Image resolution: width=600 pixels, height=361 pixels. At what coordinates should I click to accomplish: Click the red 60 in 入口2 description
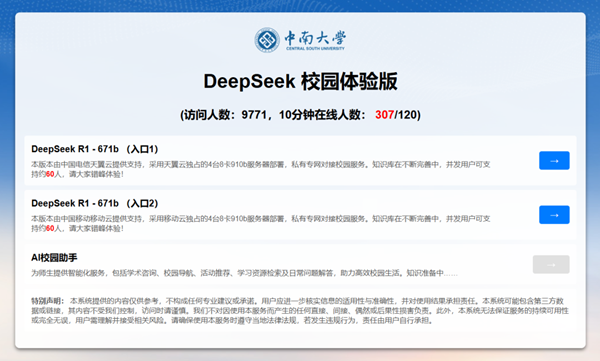pos(50,229)
